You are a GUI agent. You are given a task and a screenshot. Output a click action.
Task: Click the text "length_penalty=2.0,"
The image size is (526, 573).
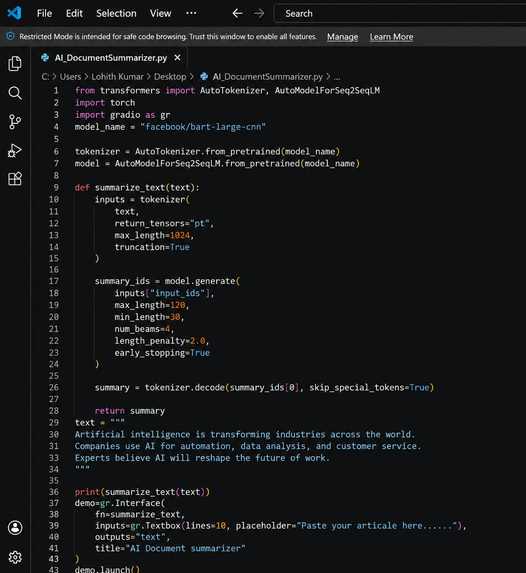[x=162, y=341]
